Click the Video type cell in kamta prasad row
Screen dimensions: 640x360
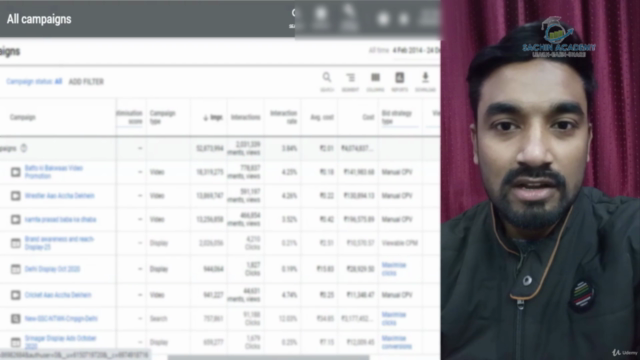[x=157, y=220]
